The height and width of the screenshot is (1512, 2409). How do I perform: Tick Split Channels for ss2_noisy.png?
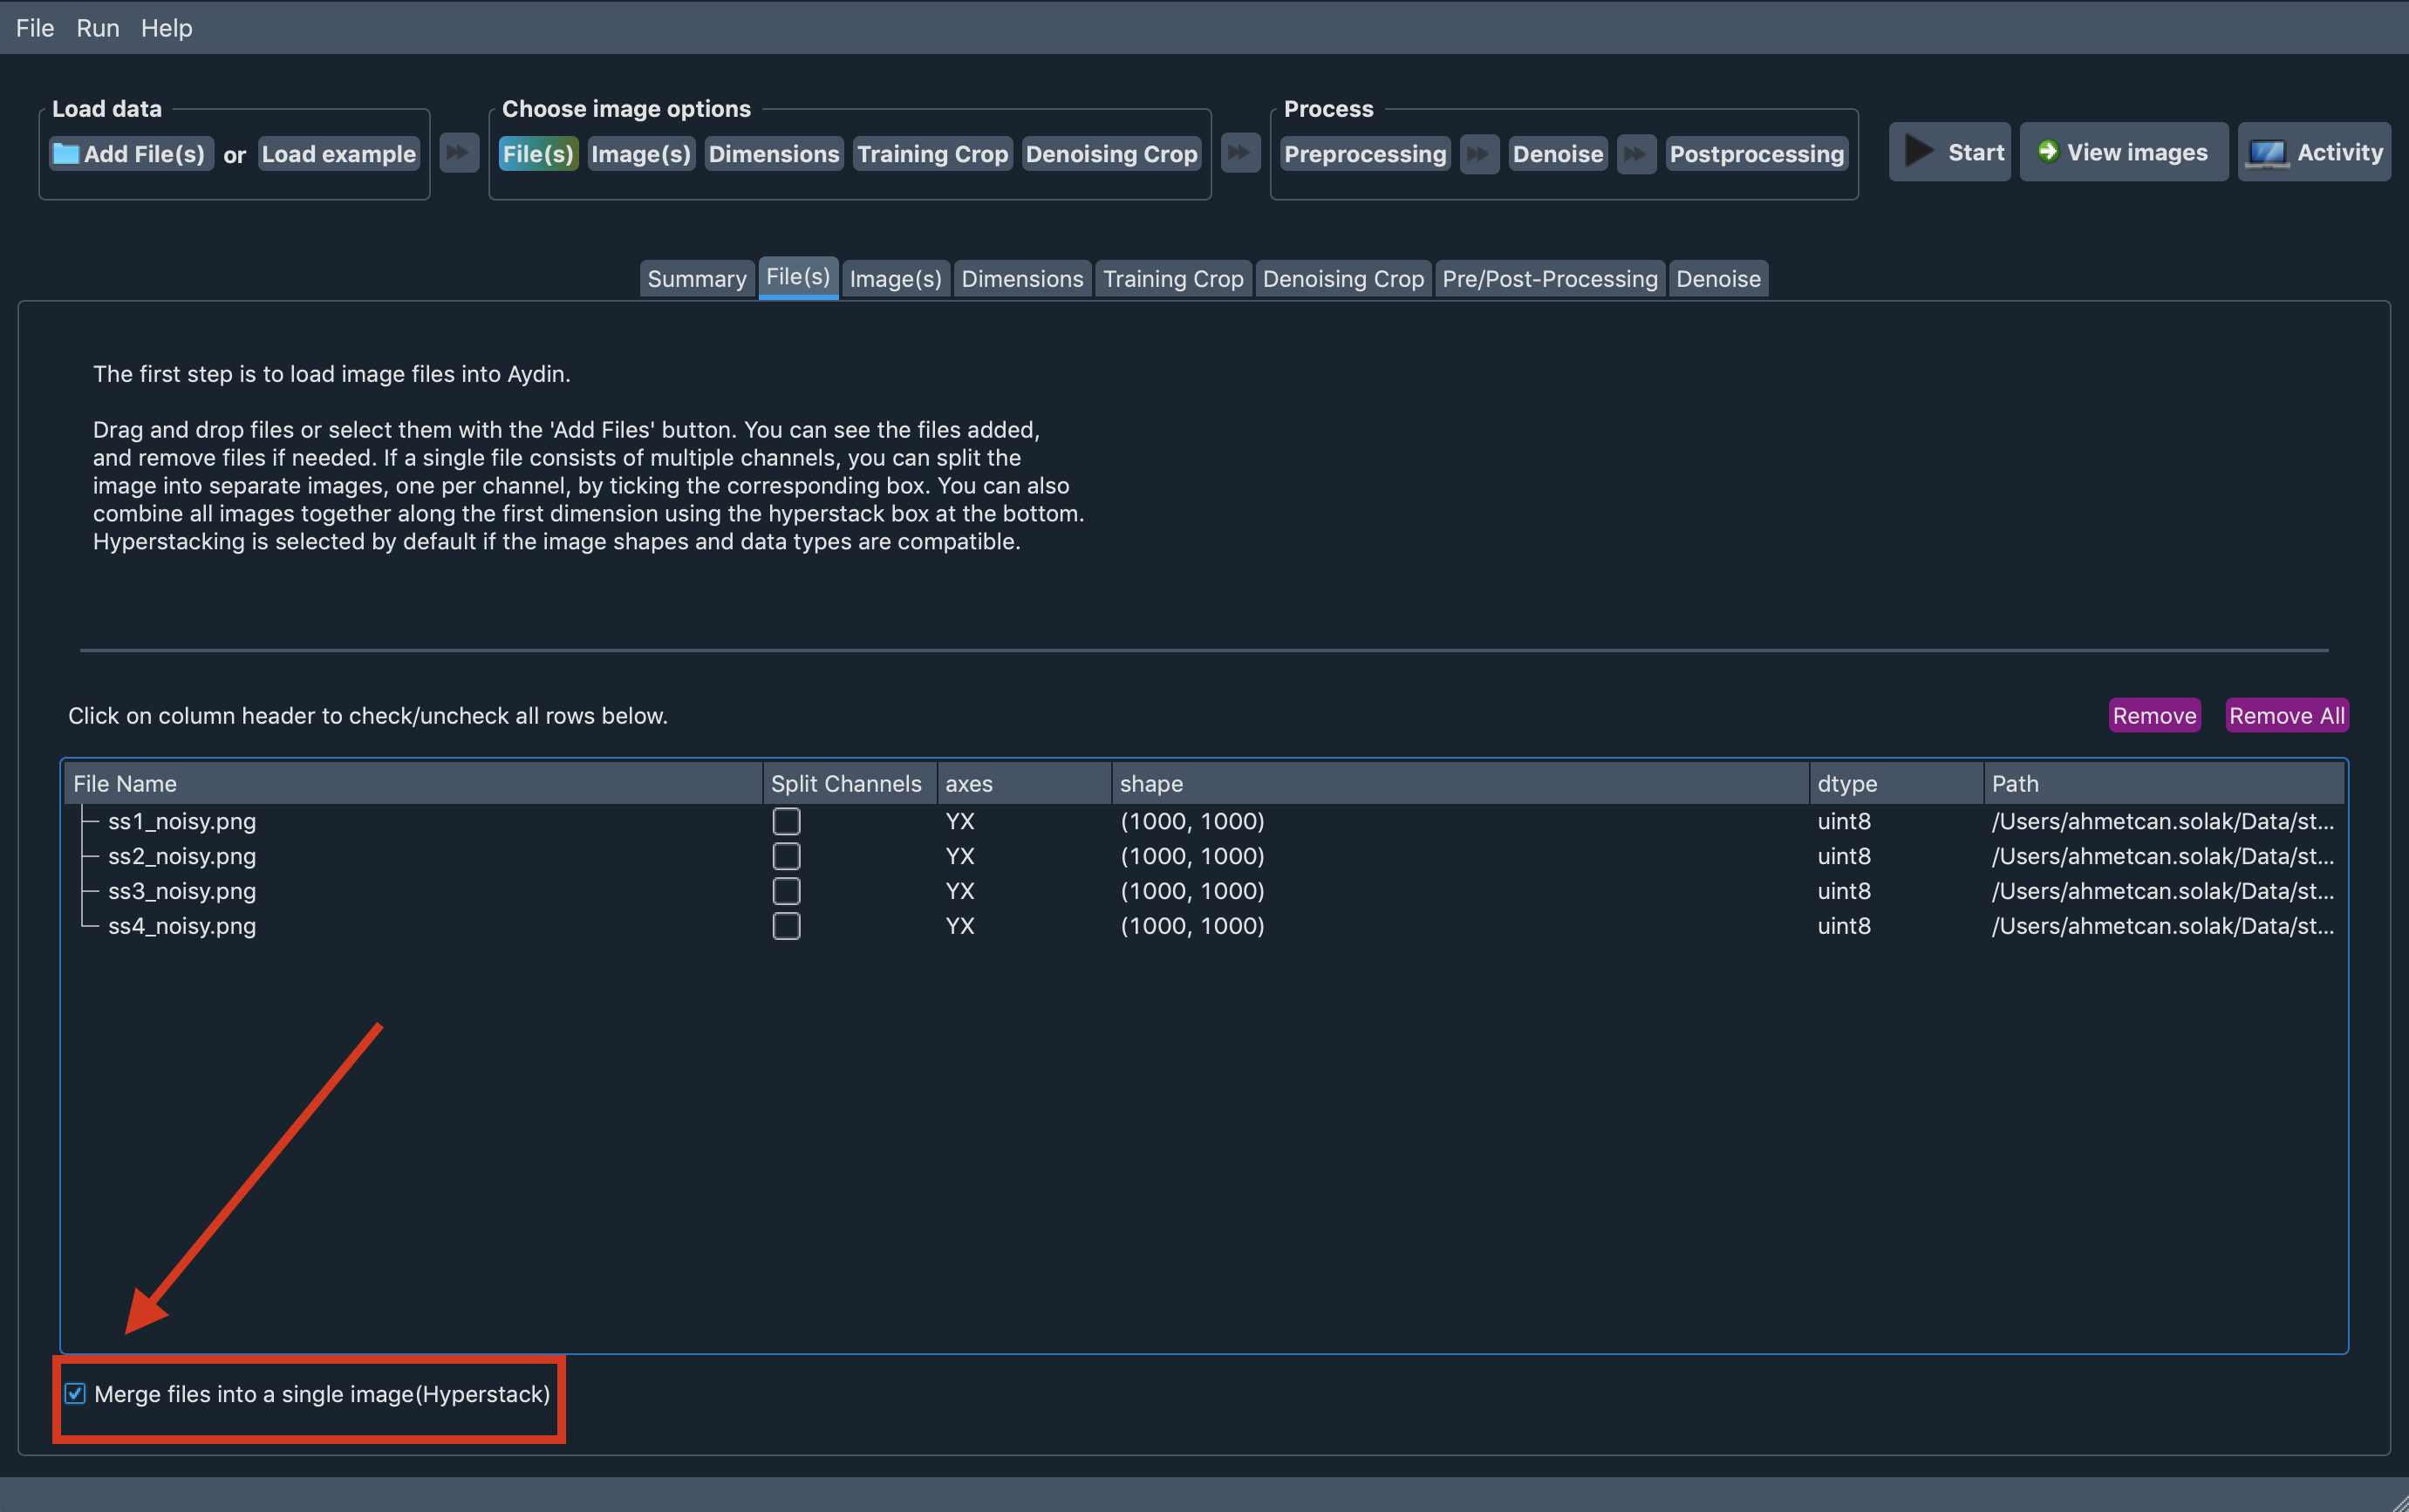point(786,856)
